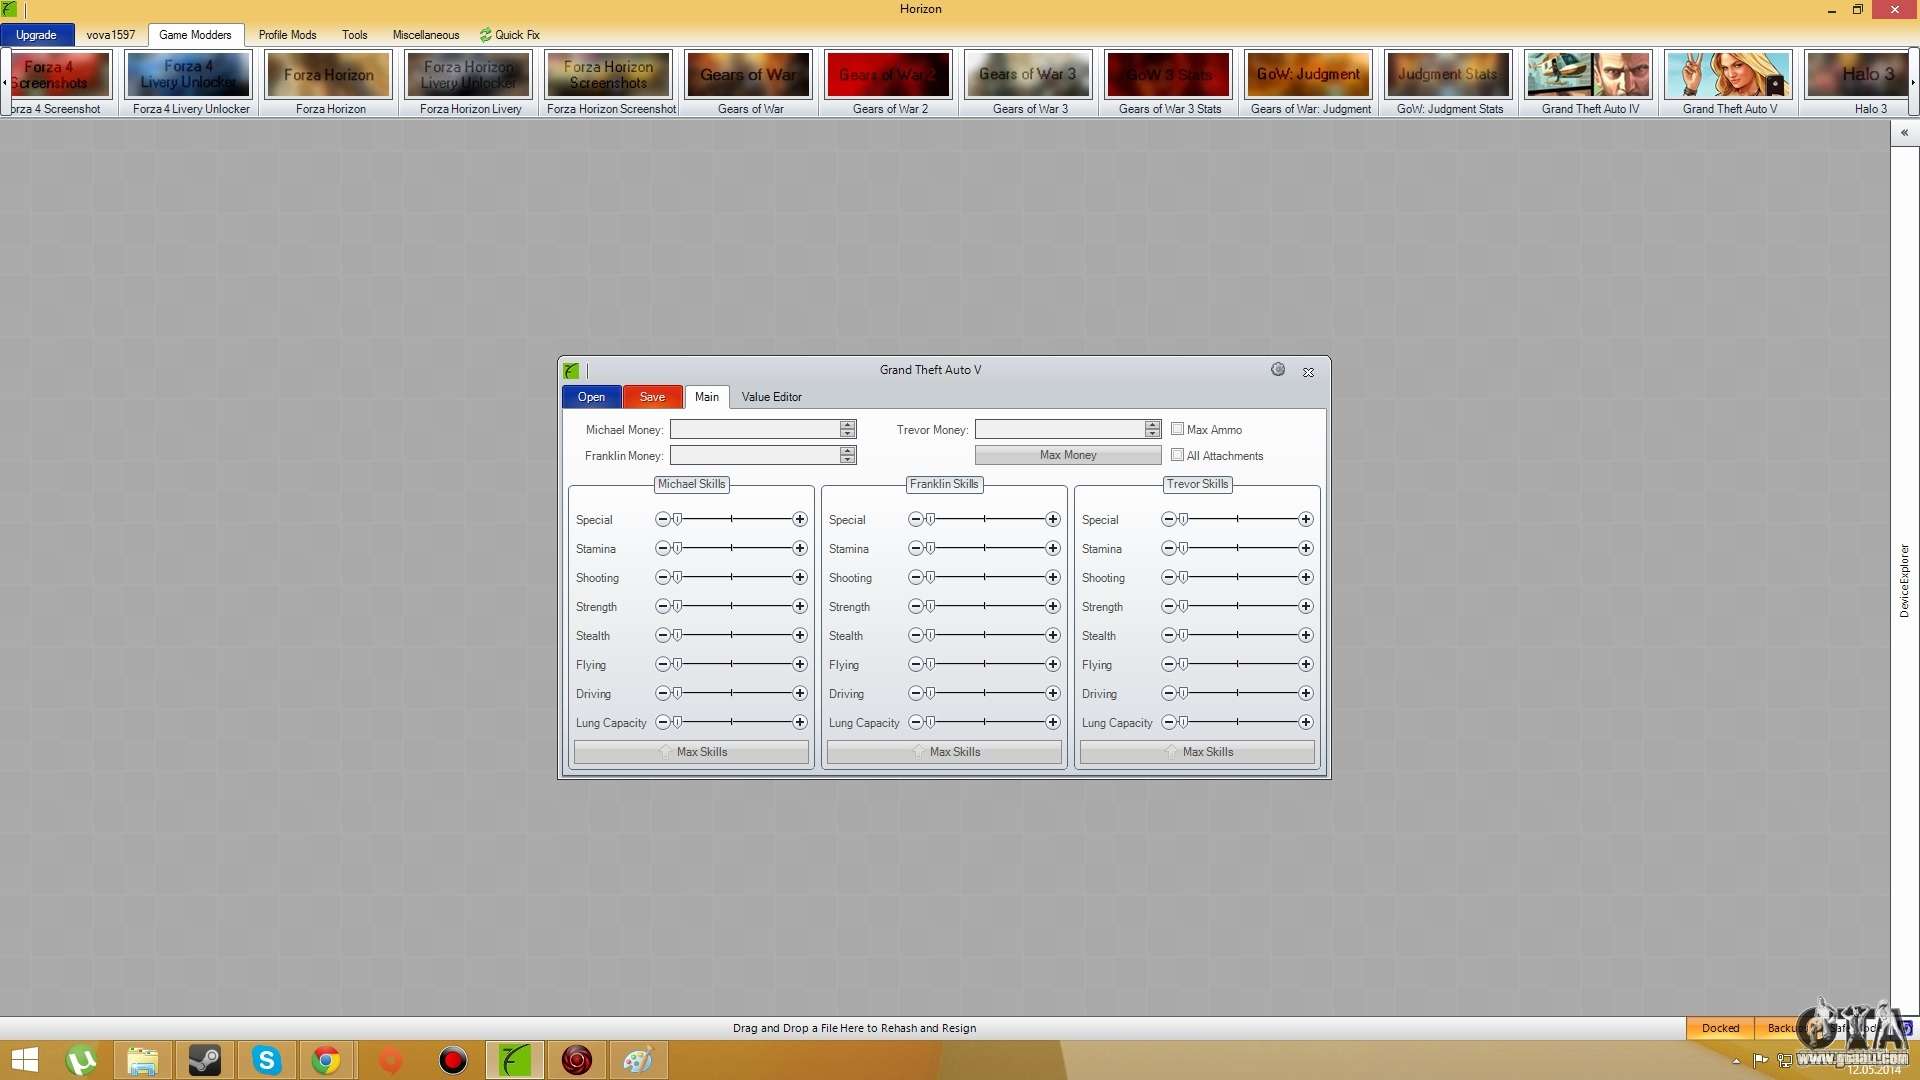1920x1080 pixels.
Task: Open the Tools tab
Action: tap(355, 35)
